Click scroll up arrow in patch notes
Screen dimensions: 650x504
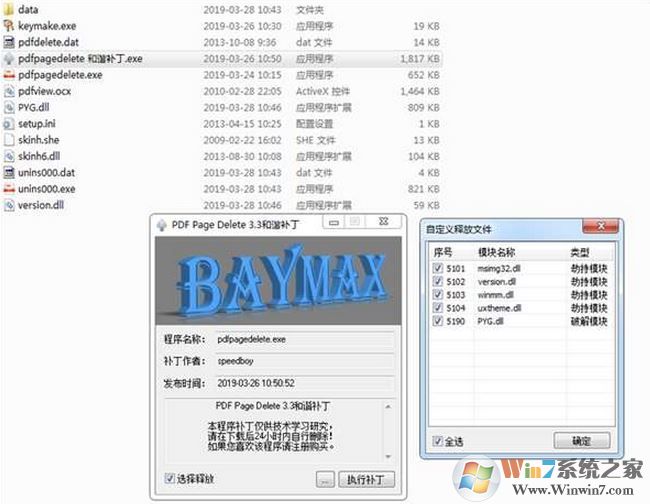point(388,407)
